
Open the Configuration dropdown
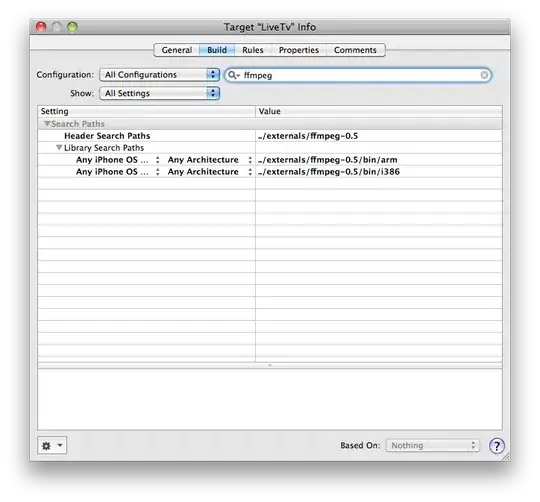(159, 75)
